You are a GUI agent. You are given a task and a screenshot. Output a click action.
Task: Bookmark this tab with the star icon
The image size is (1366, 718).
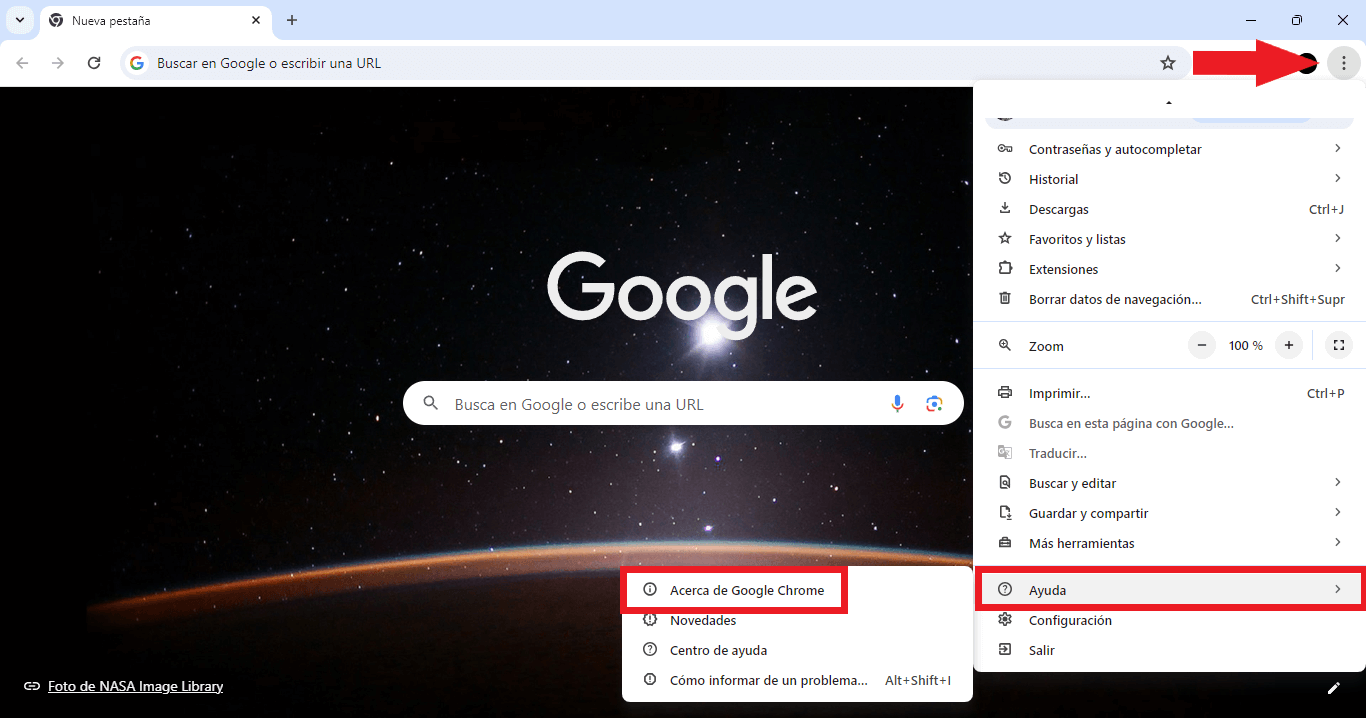pos(1168,63)
